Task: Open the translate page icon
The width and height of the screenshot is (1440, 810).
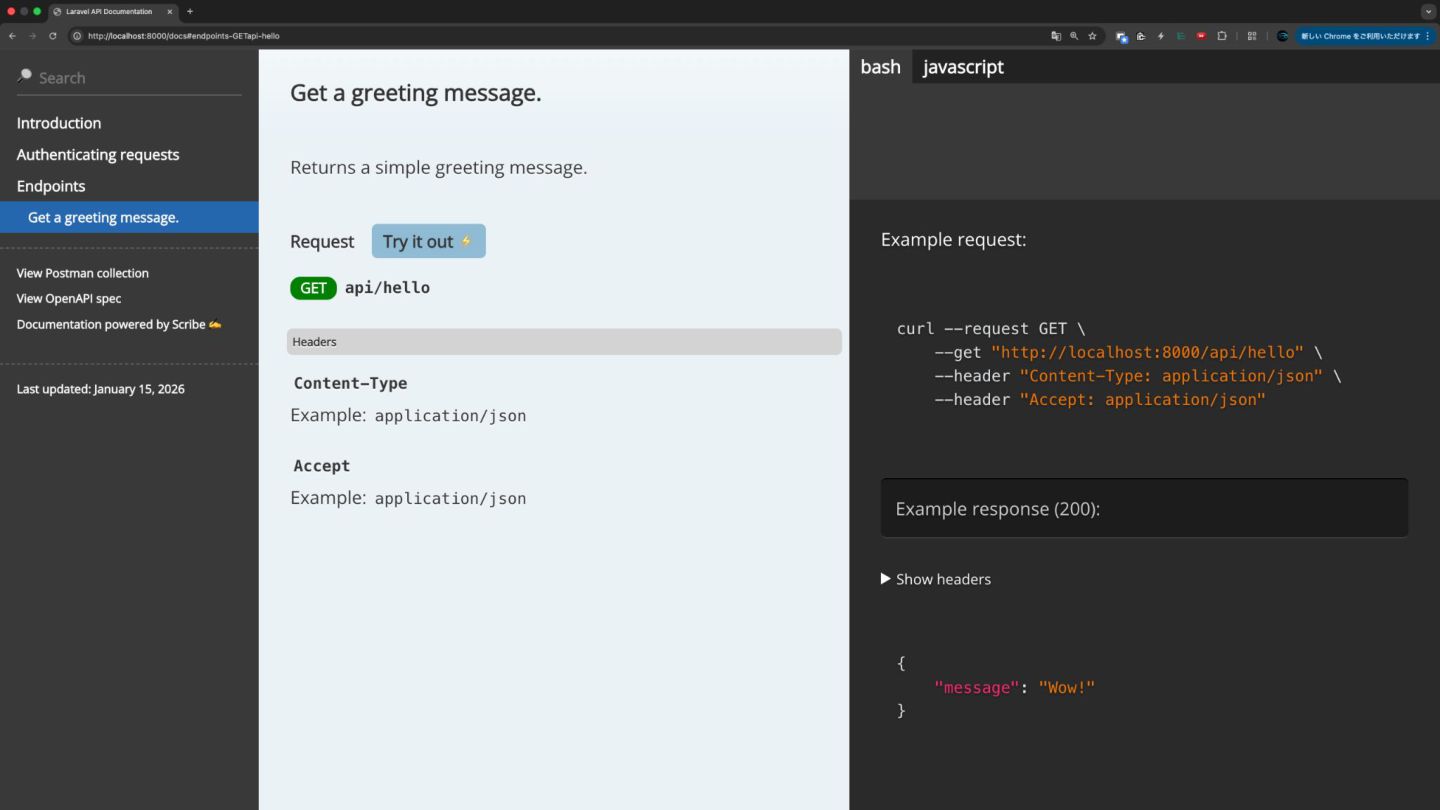Action: (x=1056, y=36)
